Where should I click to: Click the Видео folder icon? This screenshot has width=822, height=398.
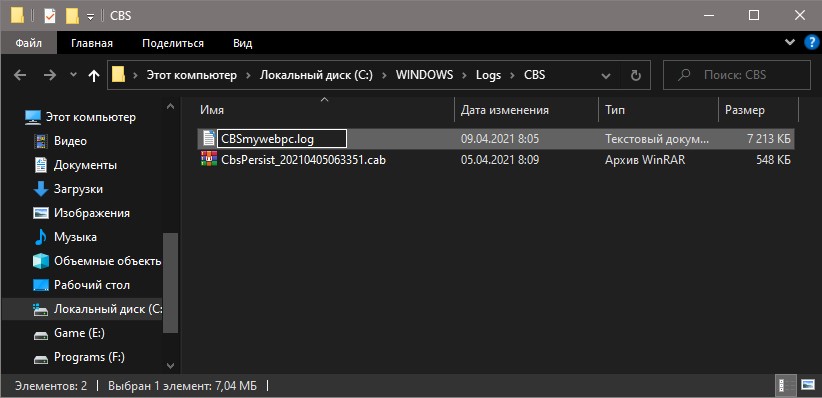pos(40,141)
